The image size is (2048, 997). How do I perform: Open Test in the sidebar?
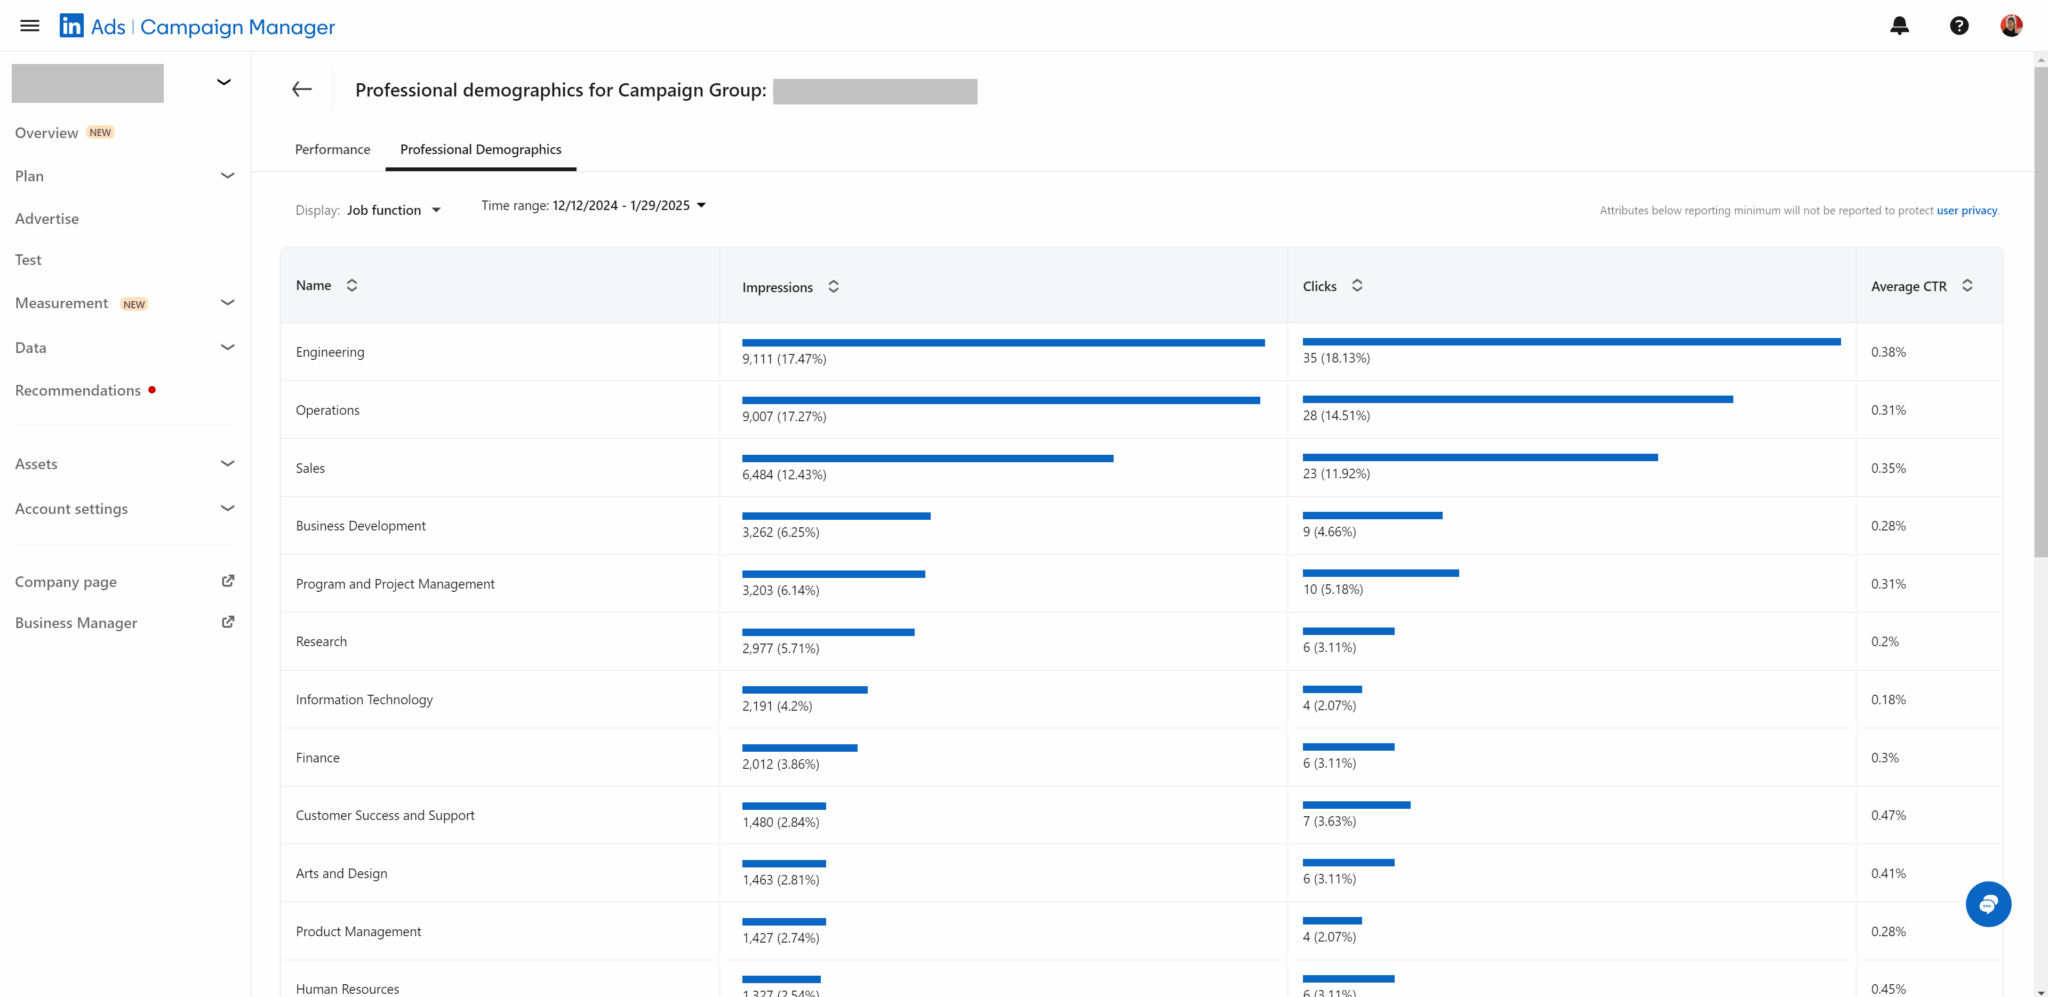click(x=28, y=259)
